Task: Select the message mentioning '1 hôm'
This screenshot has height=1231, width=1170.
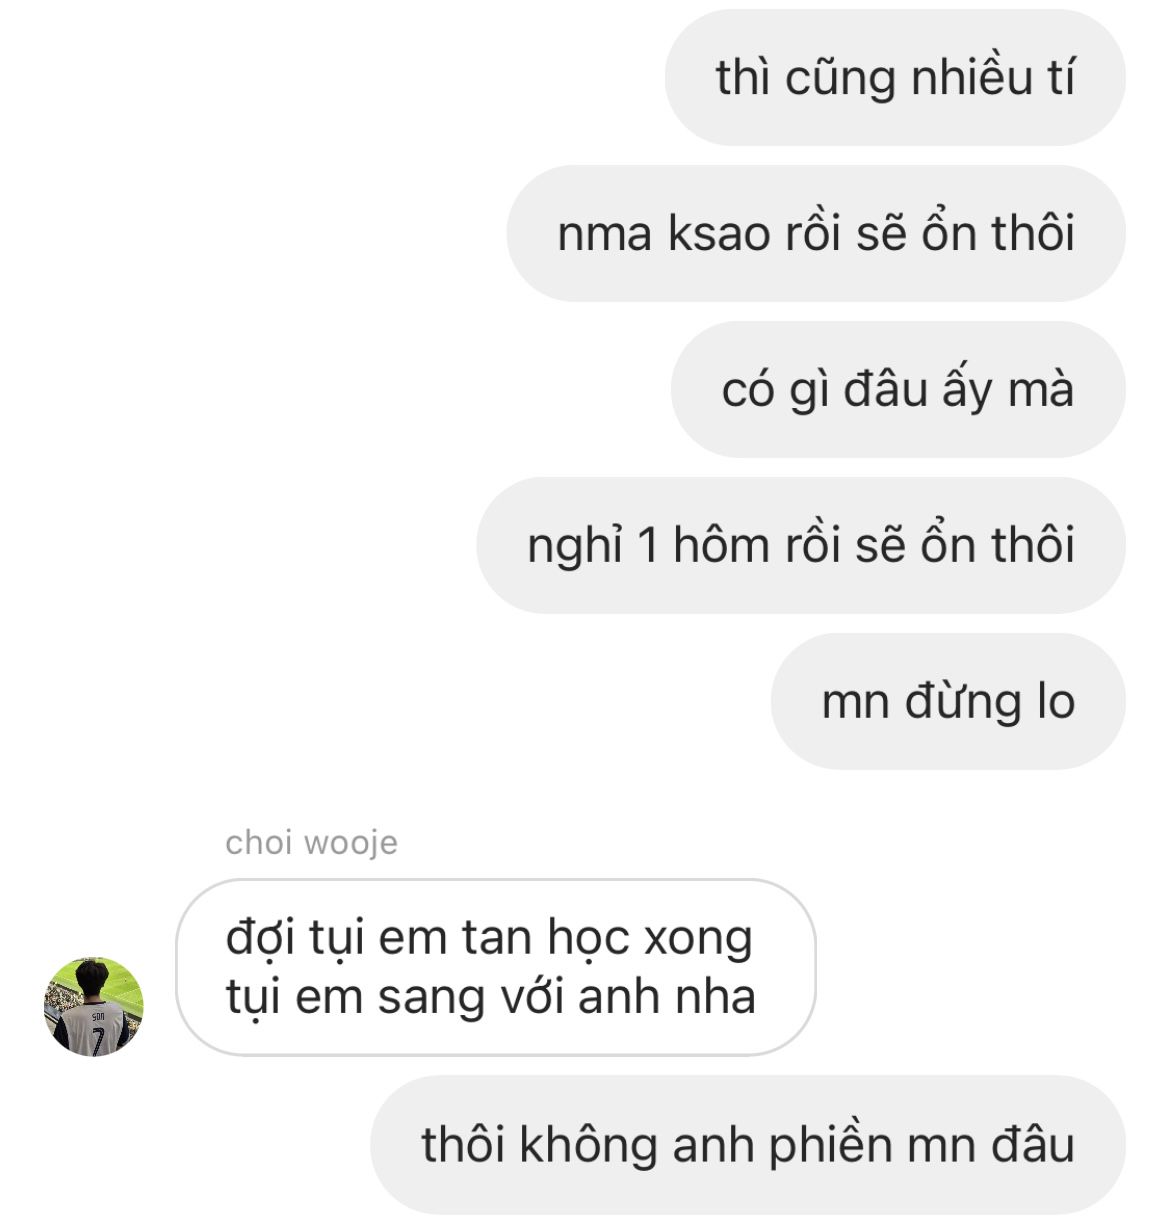Action: pos(801,545)
